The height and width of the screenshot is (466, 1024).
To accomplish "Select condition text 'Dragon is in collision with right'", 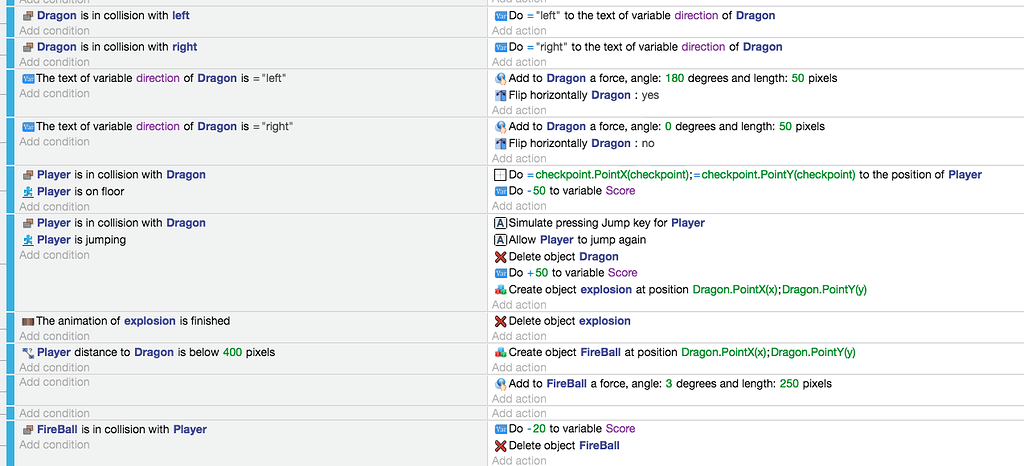I will click(x=118, y=47).
